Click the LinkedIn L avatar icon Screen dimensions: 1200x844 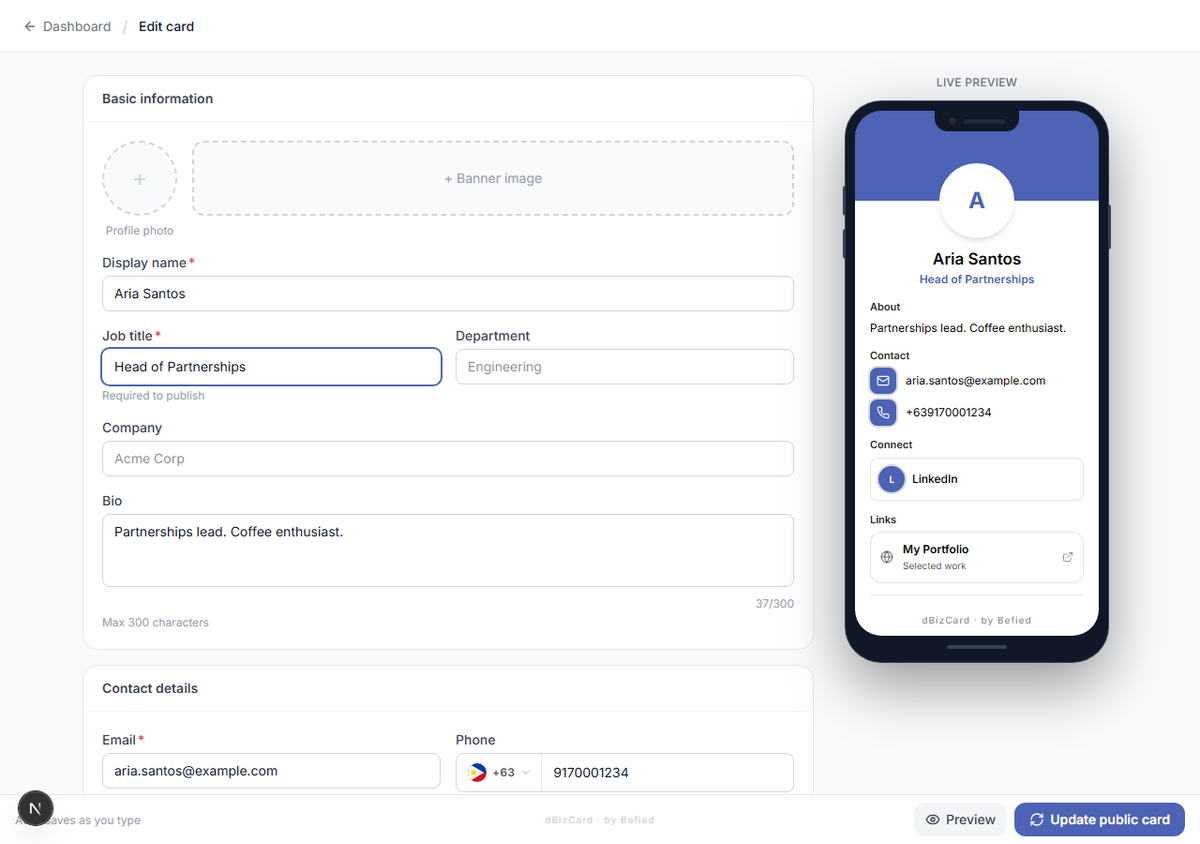tap(891, 479)
